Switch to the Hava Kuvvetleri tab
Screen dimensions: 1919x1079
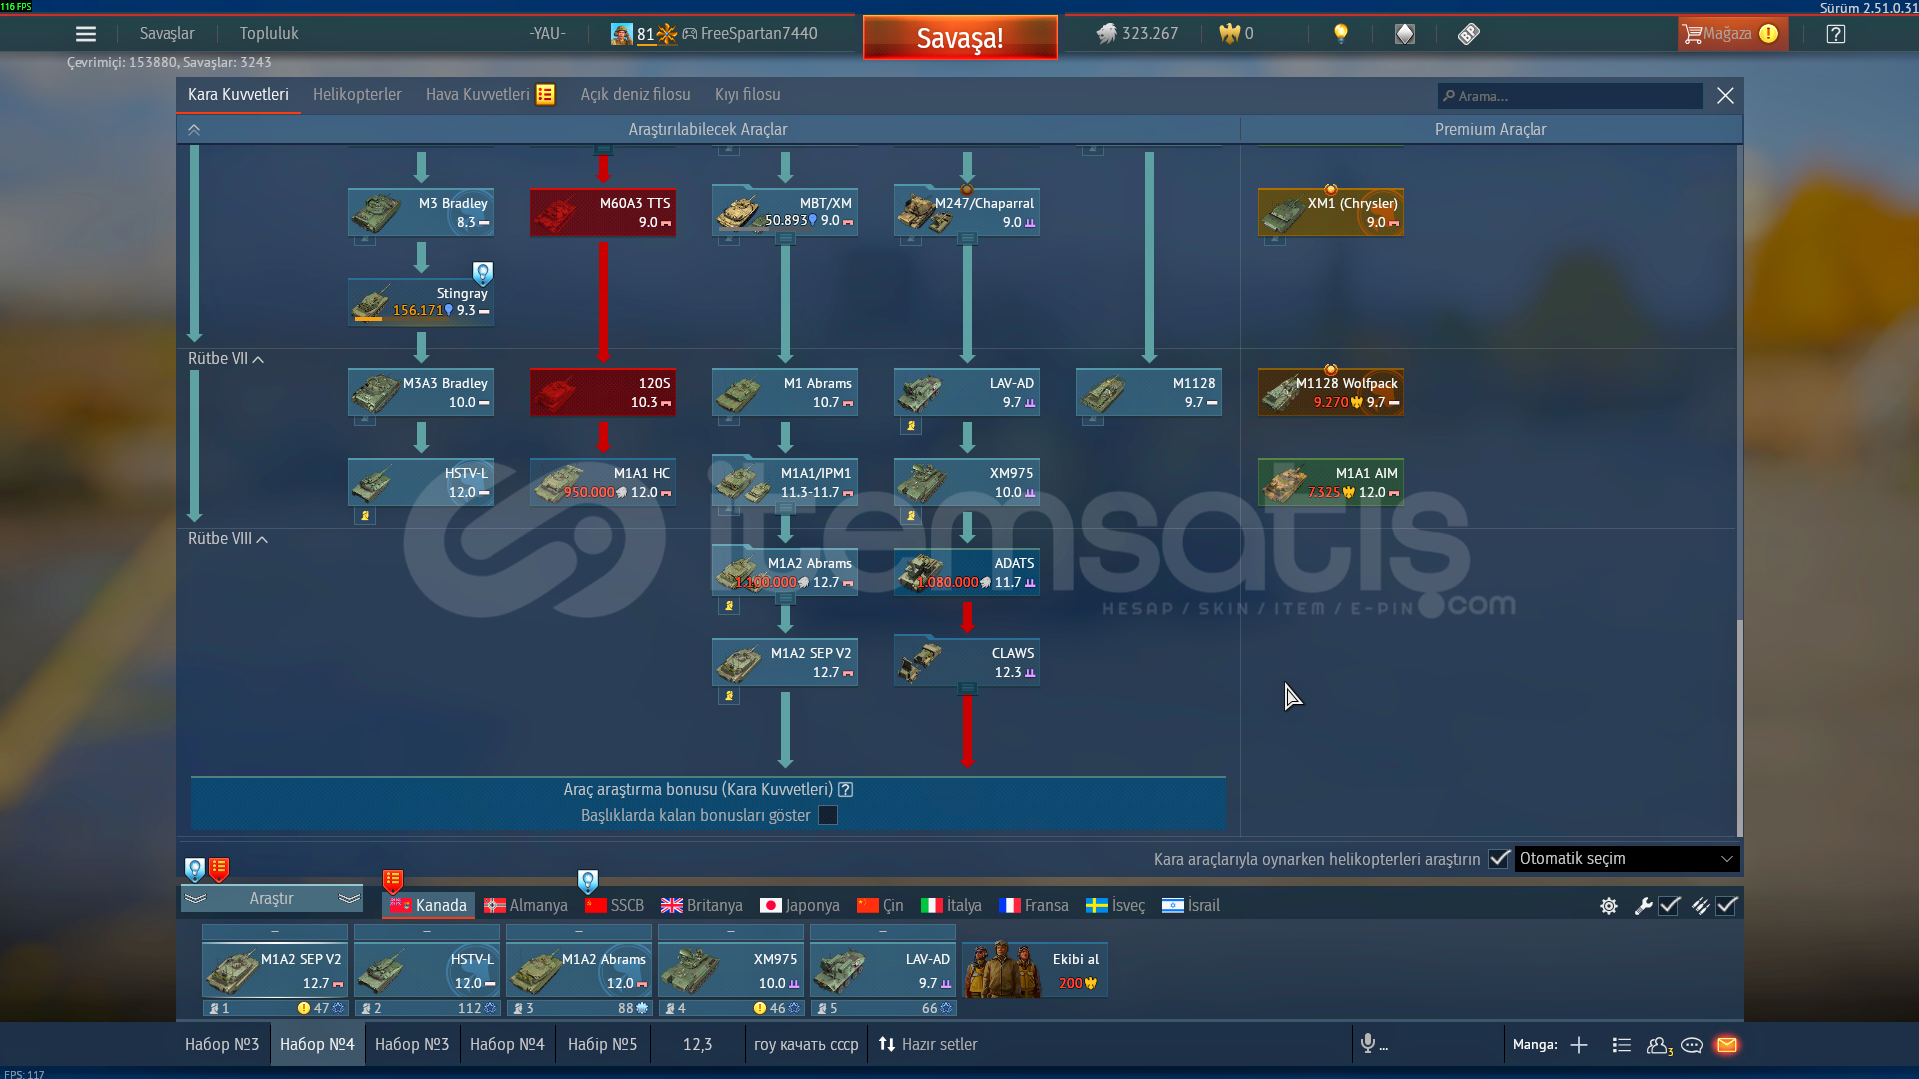[478, 95]
